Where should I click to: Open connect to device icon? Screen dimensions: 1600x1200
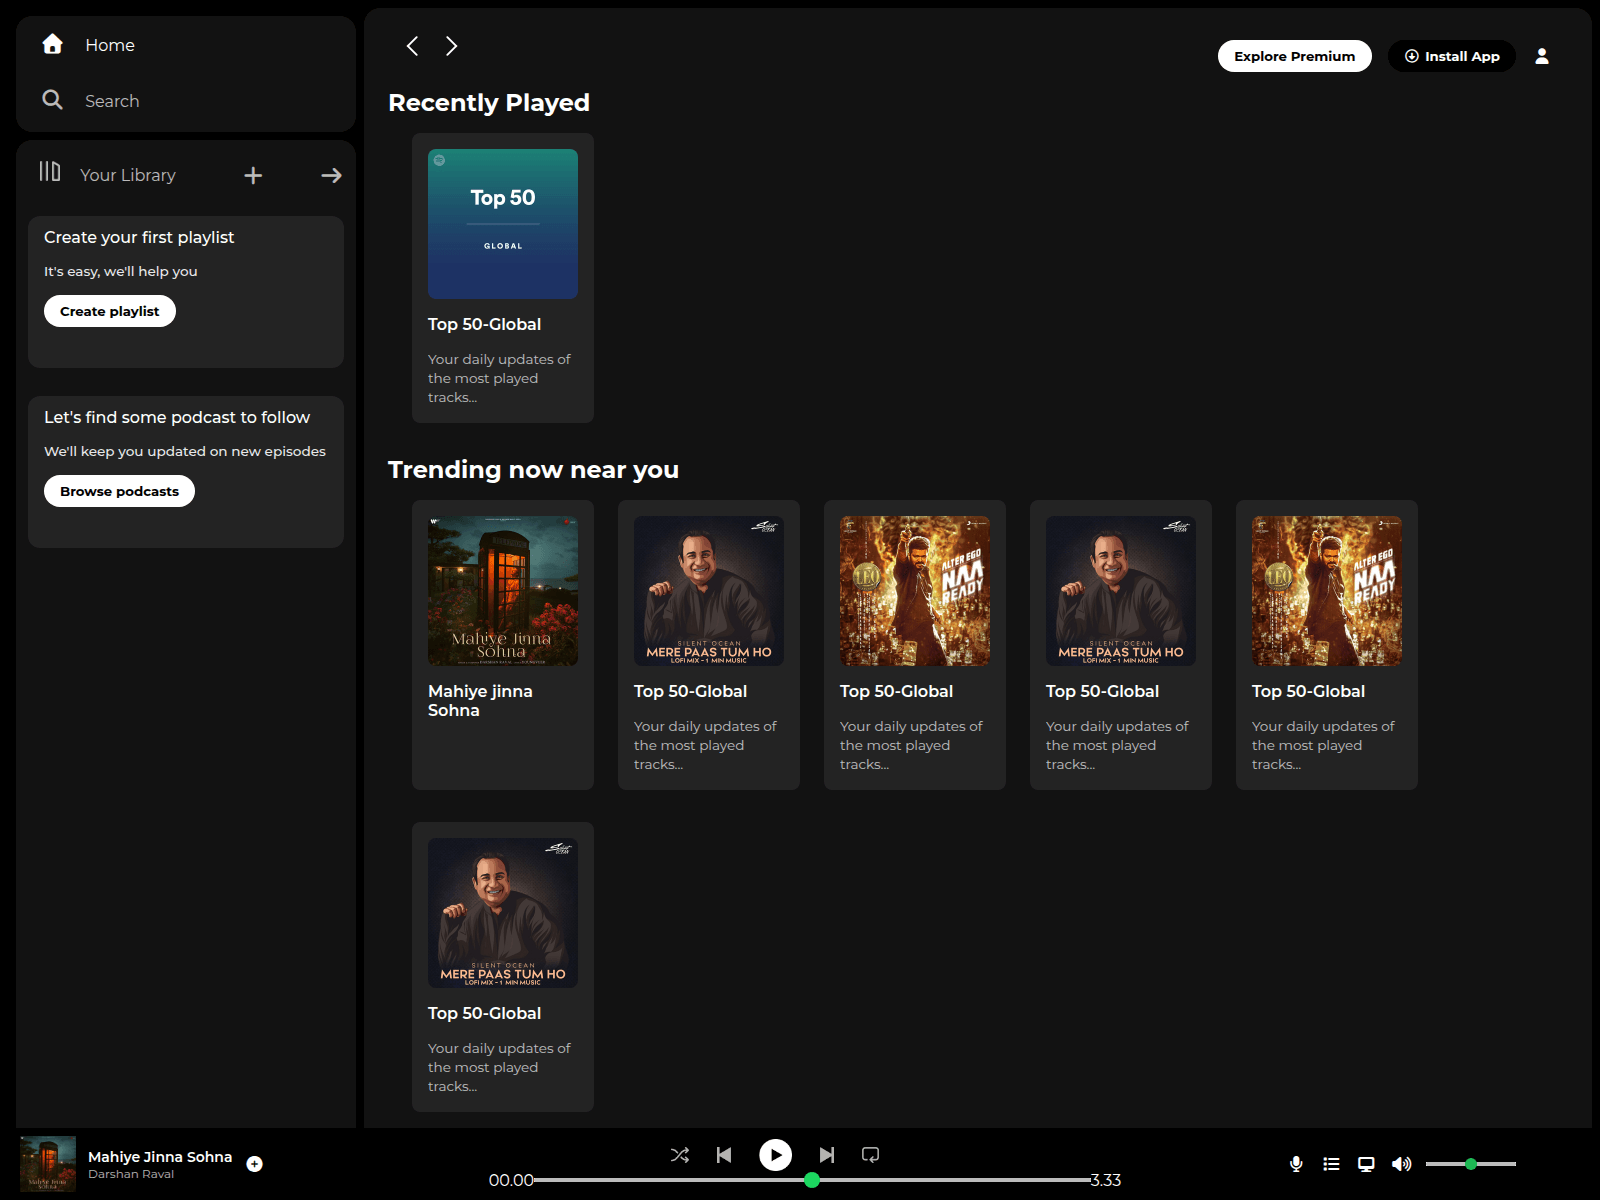pyautogui.click(x=1366, y=1164)
